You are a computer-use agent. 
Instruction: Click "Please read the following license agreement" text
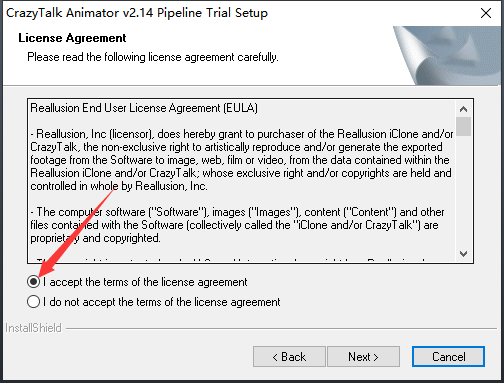pyautogui.click(x=153, y=57)
